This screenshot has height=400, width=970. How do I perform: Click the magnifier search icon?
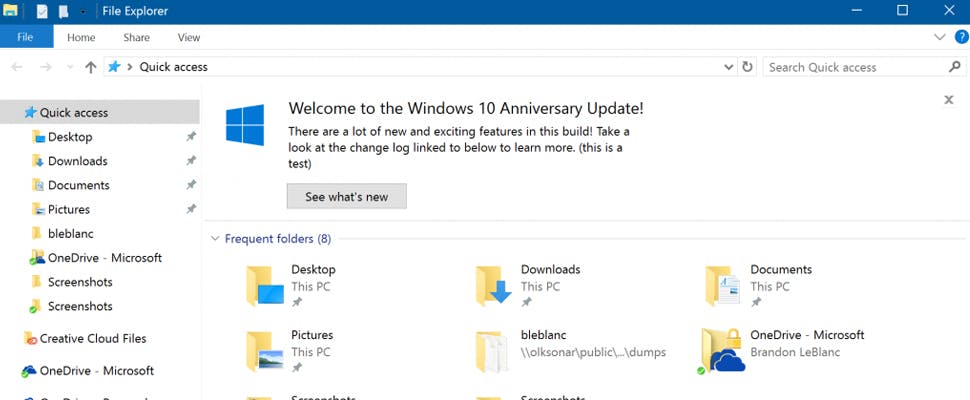(x=955, y=67)
